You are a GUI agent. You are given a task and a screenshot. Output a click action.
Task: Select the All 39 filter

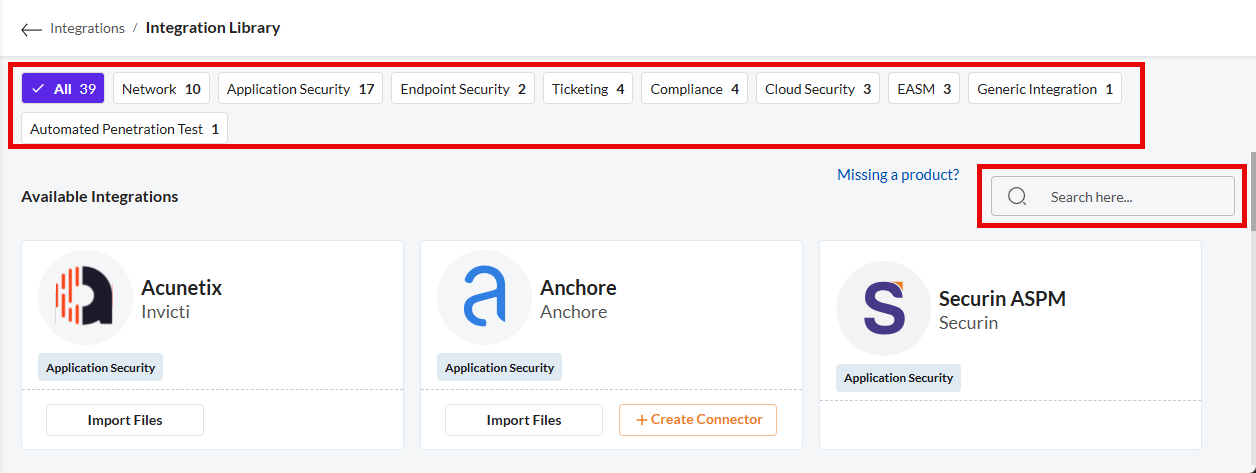coord(63,89)
